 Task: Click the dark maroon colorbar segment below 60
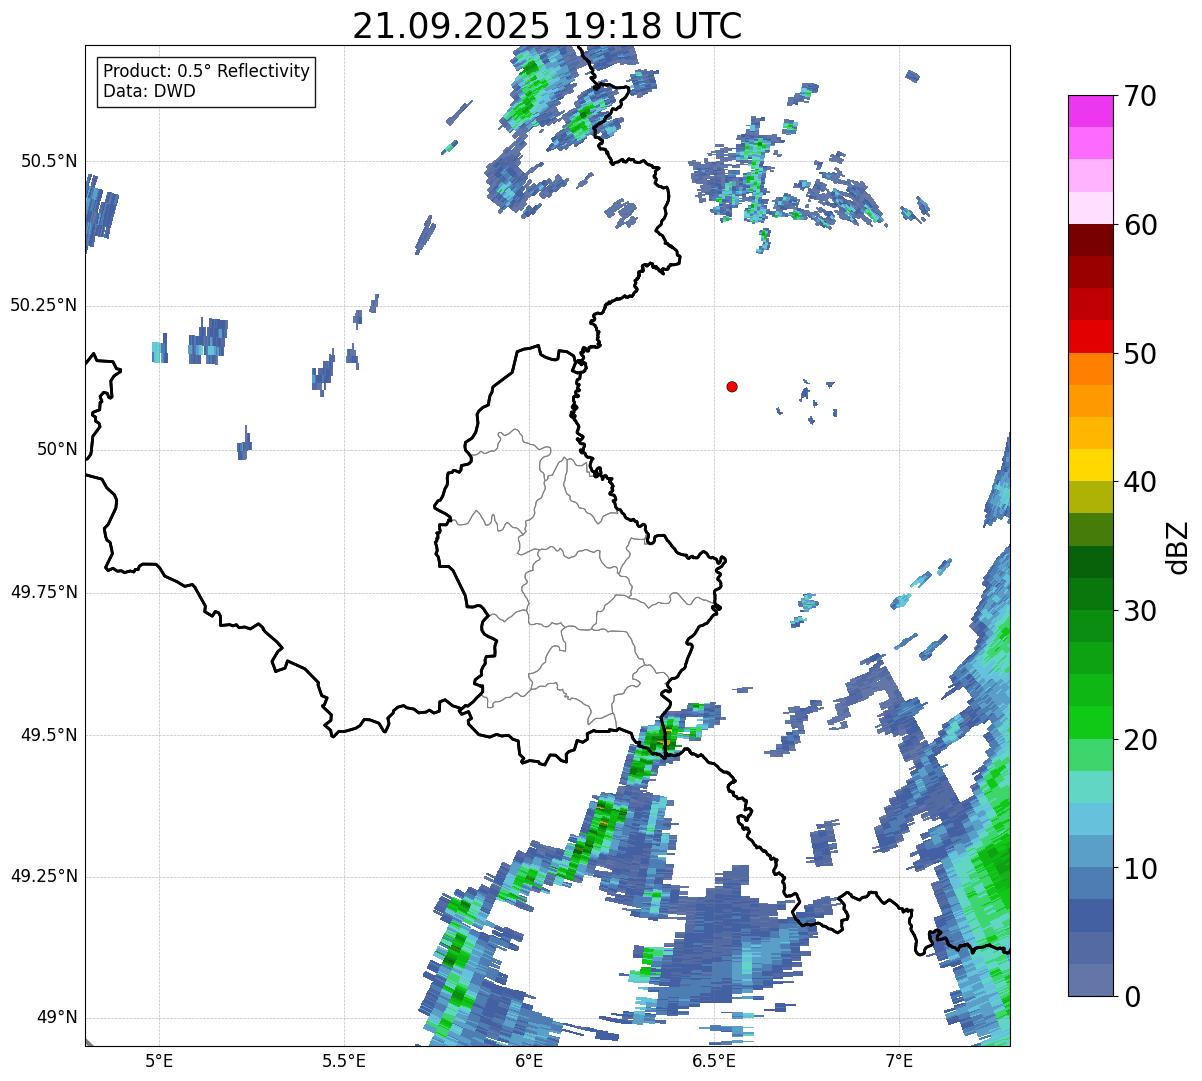point(1091,240)
